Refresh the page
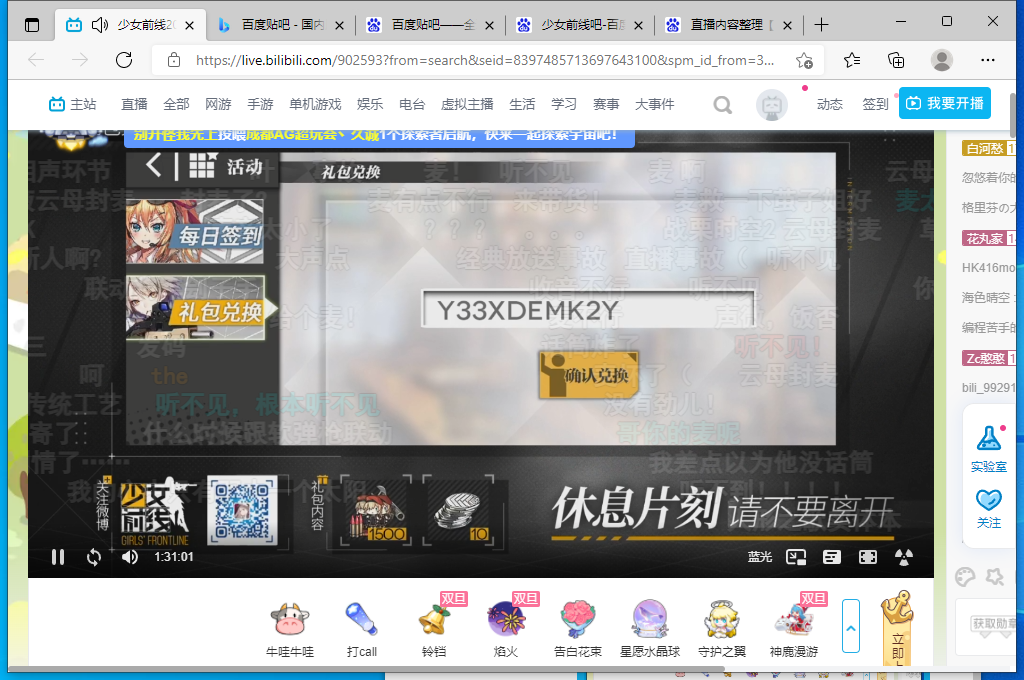 click(124, 60)
